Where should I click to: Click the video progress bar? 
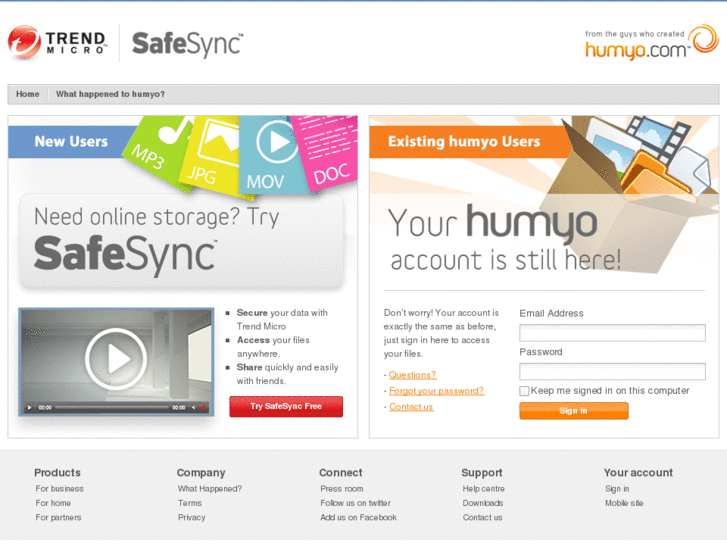[112, 408]
